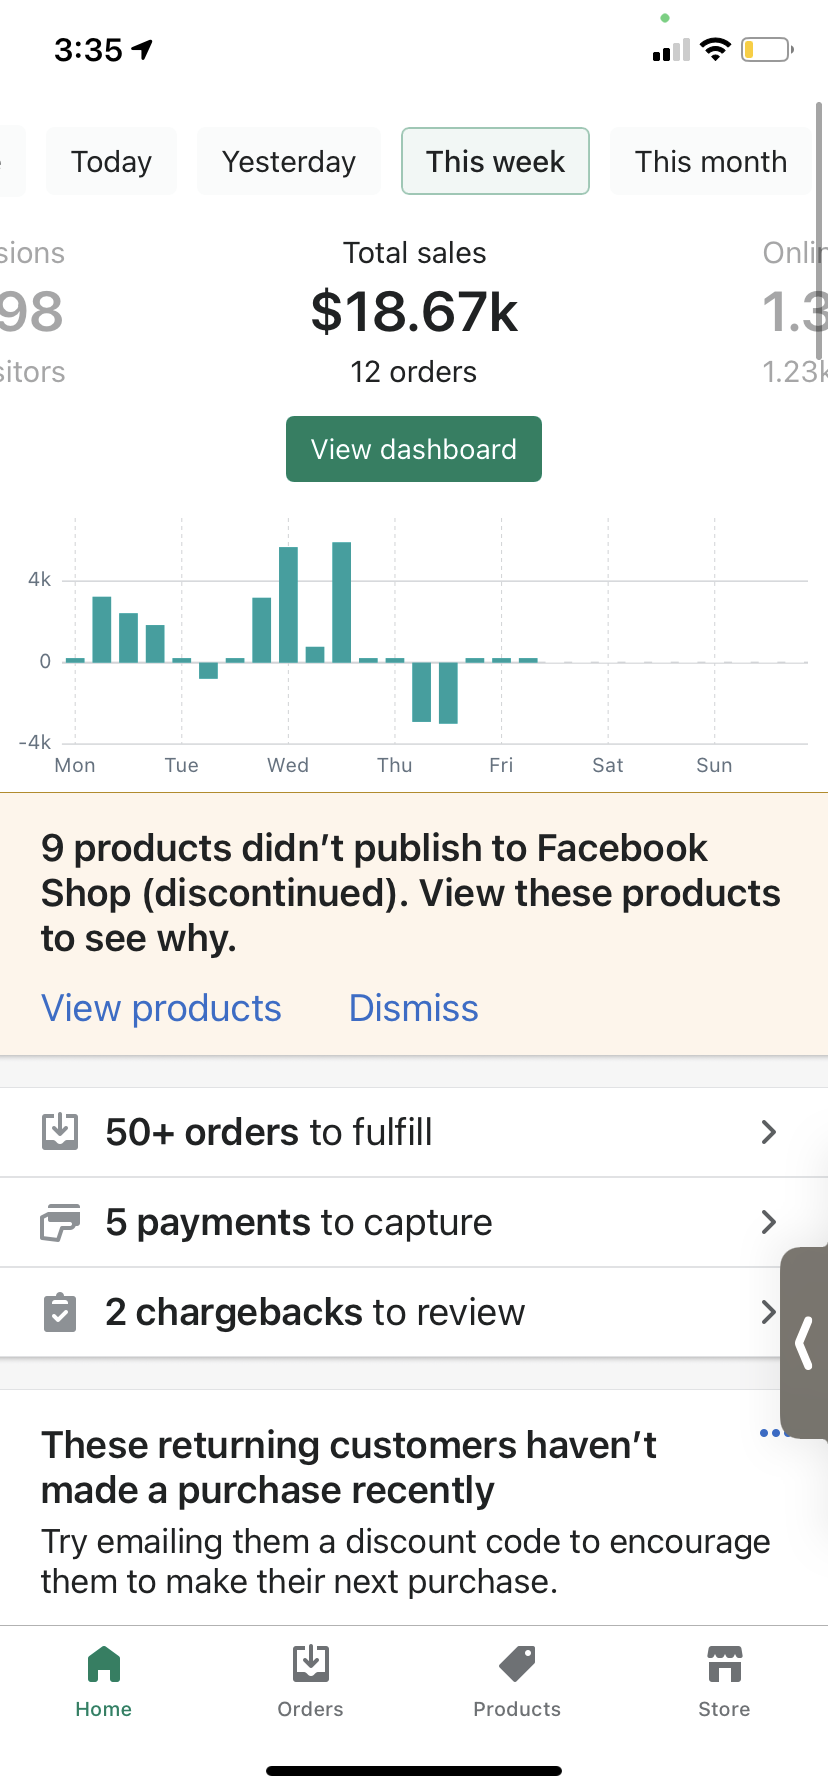This screenshot has width=828, height=1792.
Task: Open the Products tag icon
Action: coord(517,1664)
